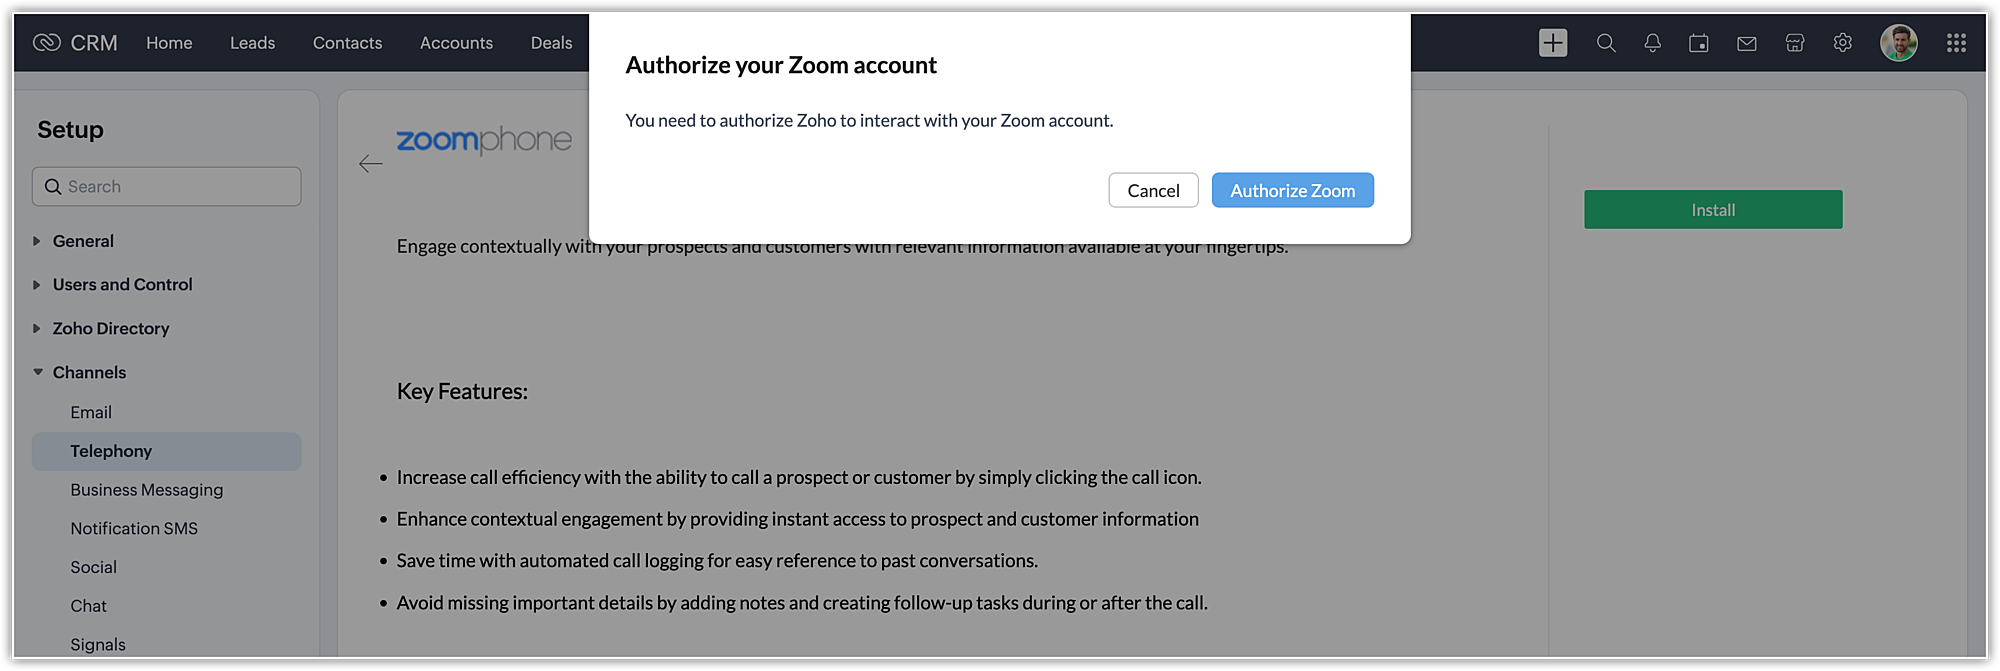
Task: Click the back arrow beside Zoom Phone logo
Action: click(x=371, y=164)
